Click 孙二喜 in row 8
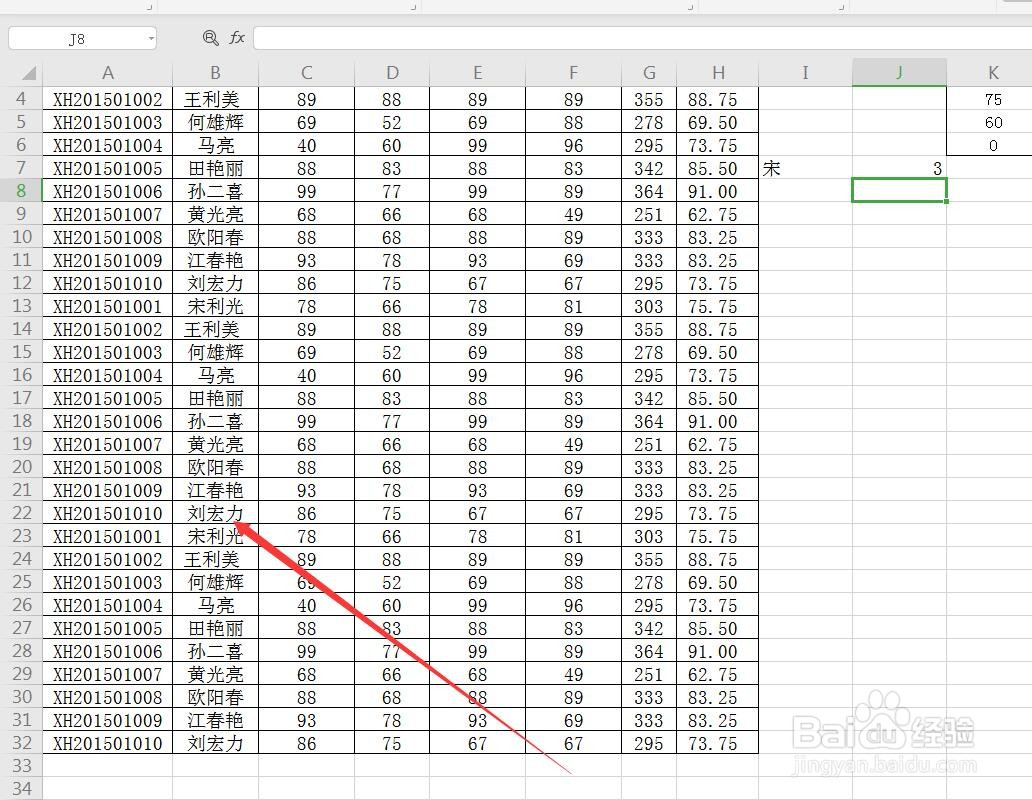This screenshot has height=800, width=1032. click(216, 191)
